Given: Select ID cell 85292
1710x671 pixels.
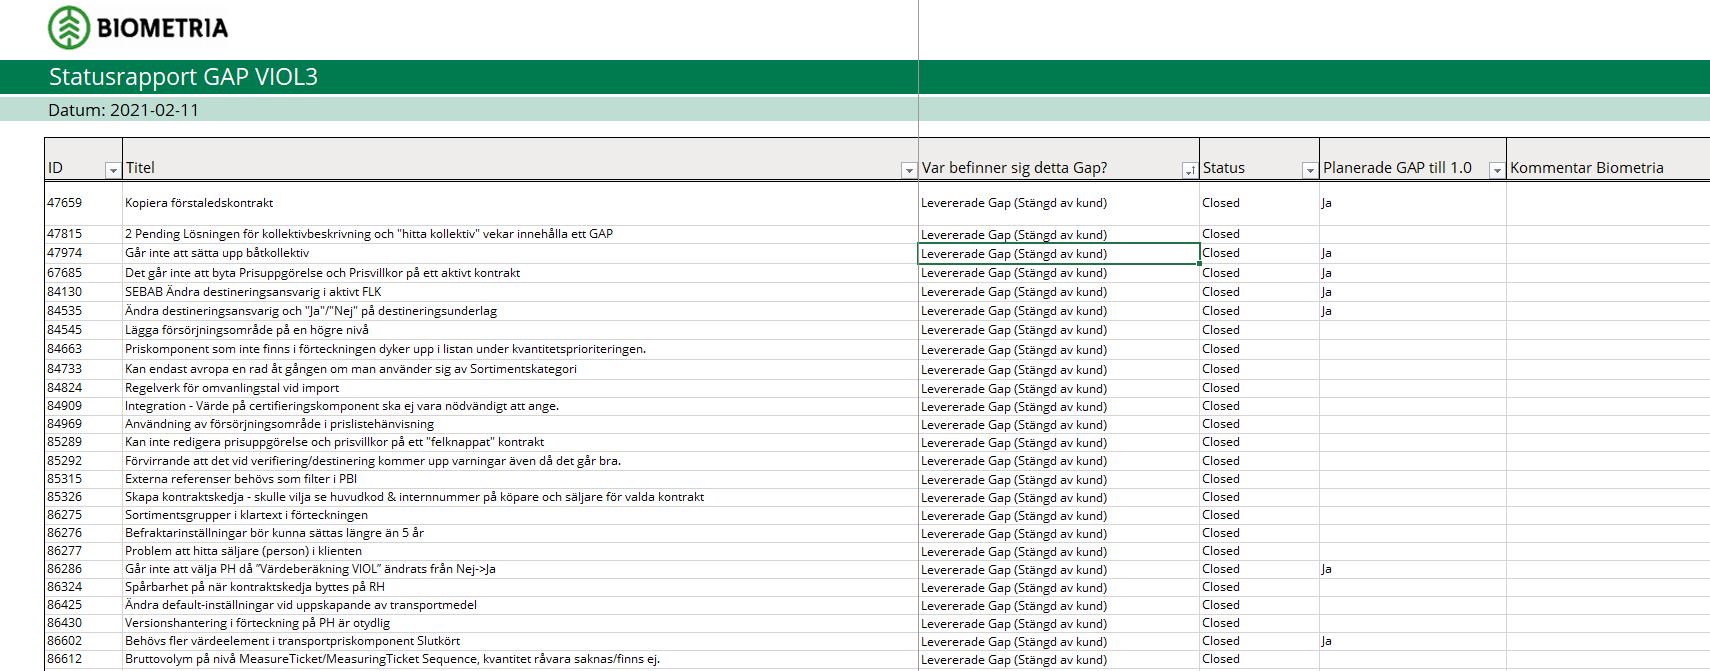Looking at the screenshot, I should point(83,461).
